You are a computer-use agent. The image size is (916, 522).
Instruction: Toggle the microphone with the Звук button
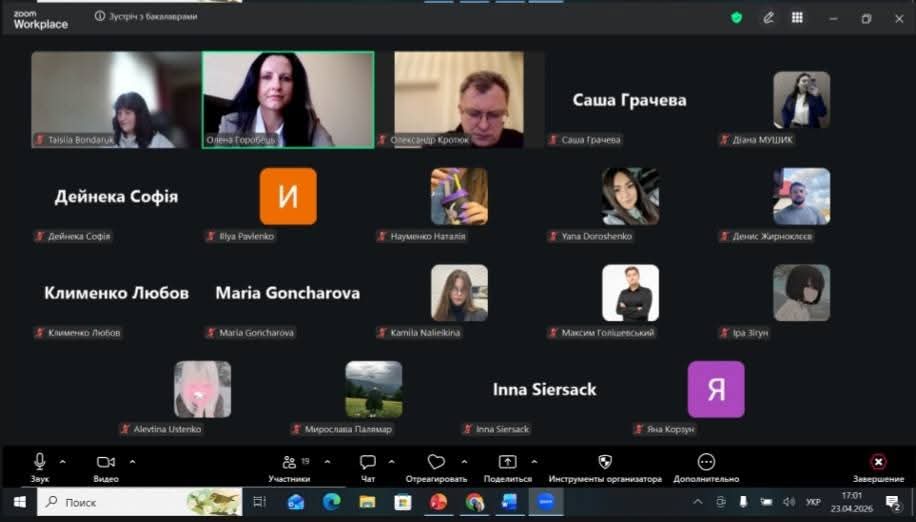40,462
